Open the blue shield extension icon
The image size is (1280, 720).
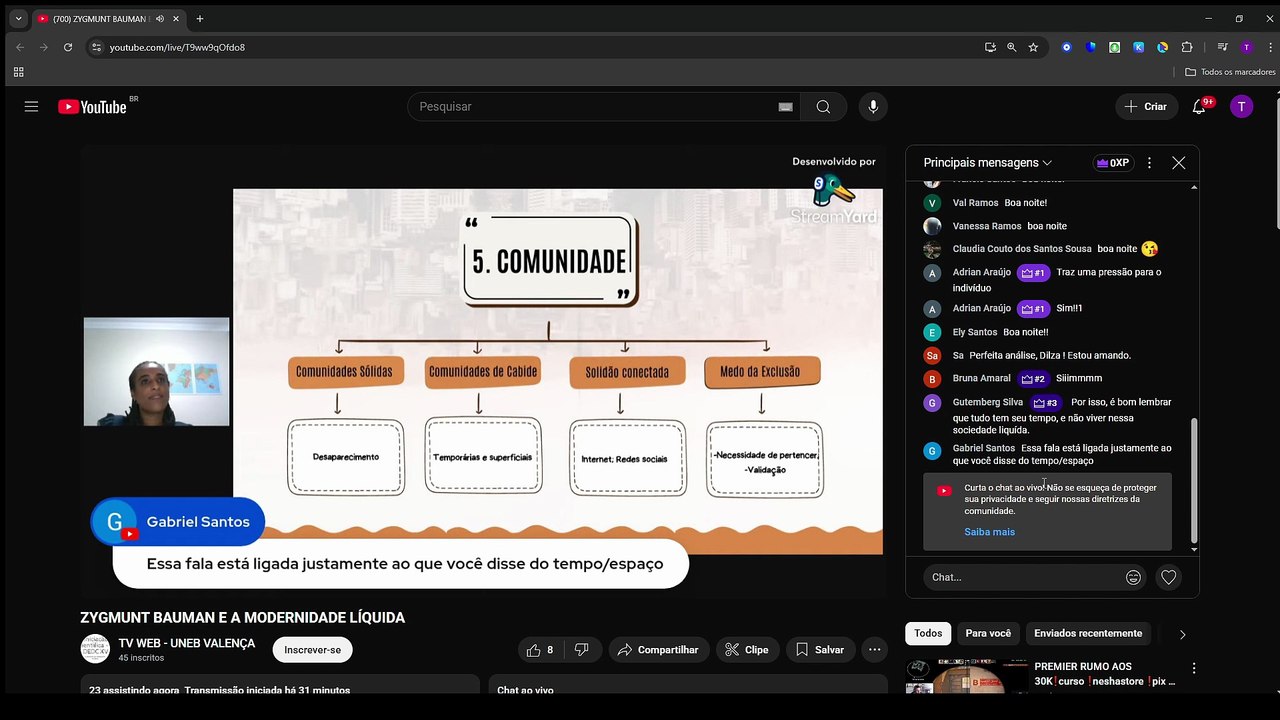(1091, 47)
